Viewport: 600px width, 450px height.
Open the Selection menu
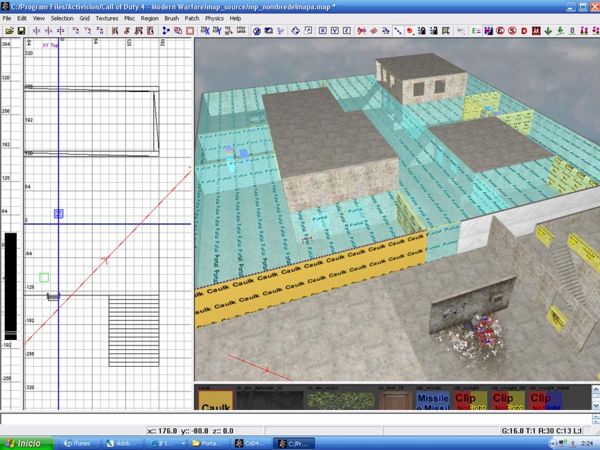(x=62, y=18)
